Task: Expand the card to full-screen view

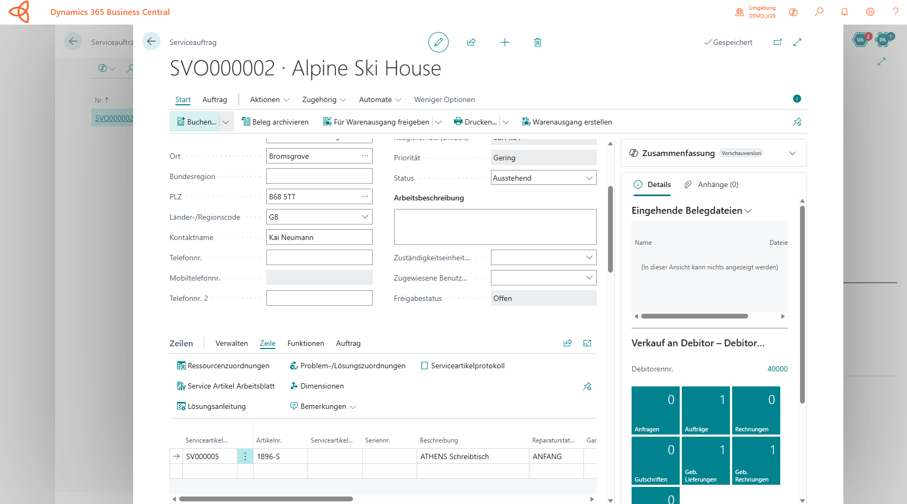Action: (x=797, y=42)
